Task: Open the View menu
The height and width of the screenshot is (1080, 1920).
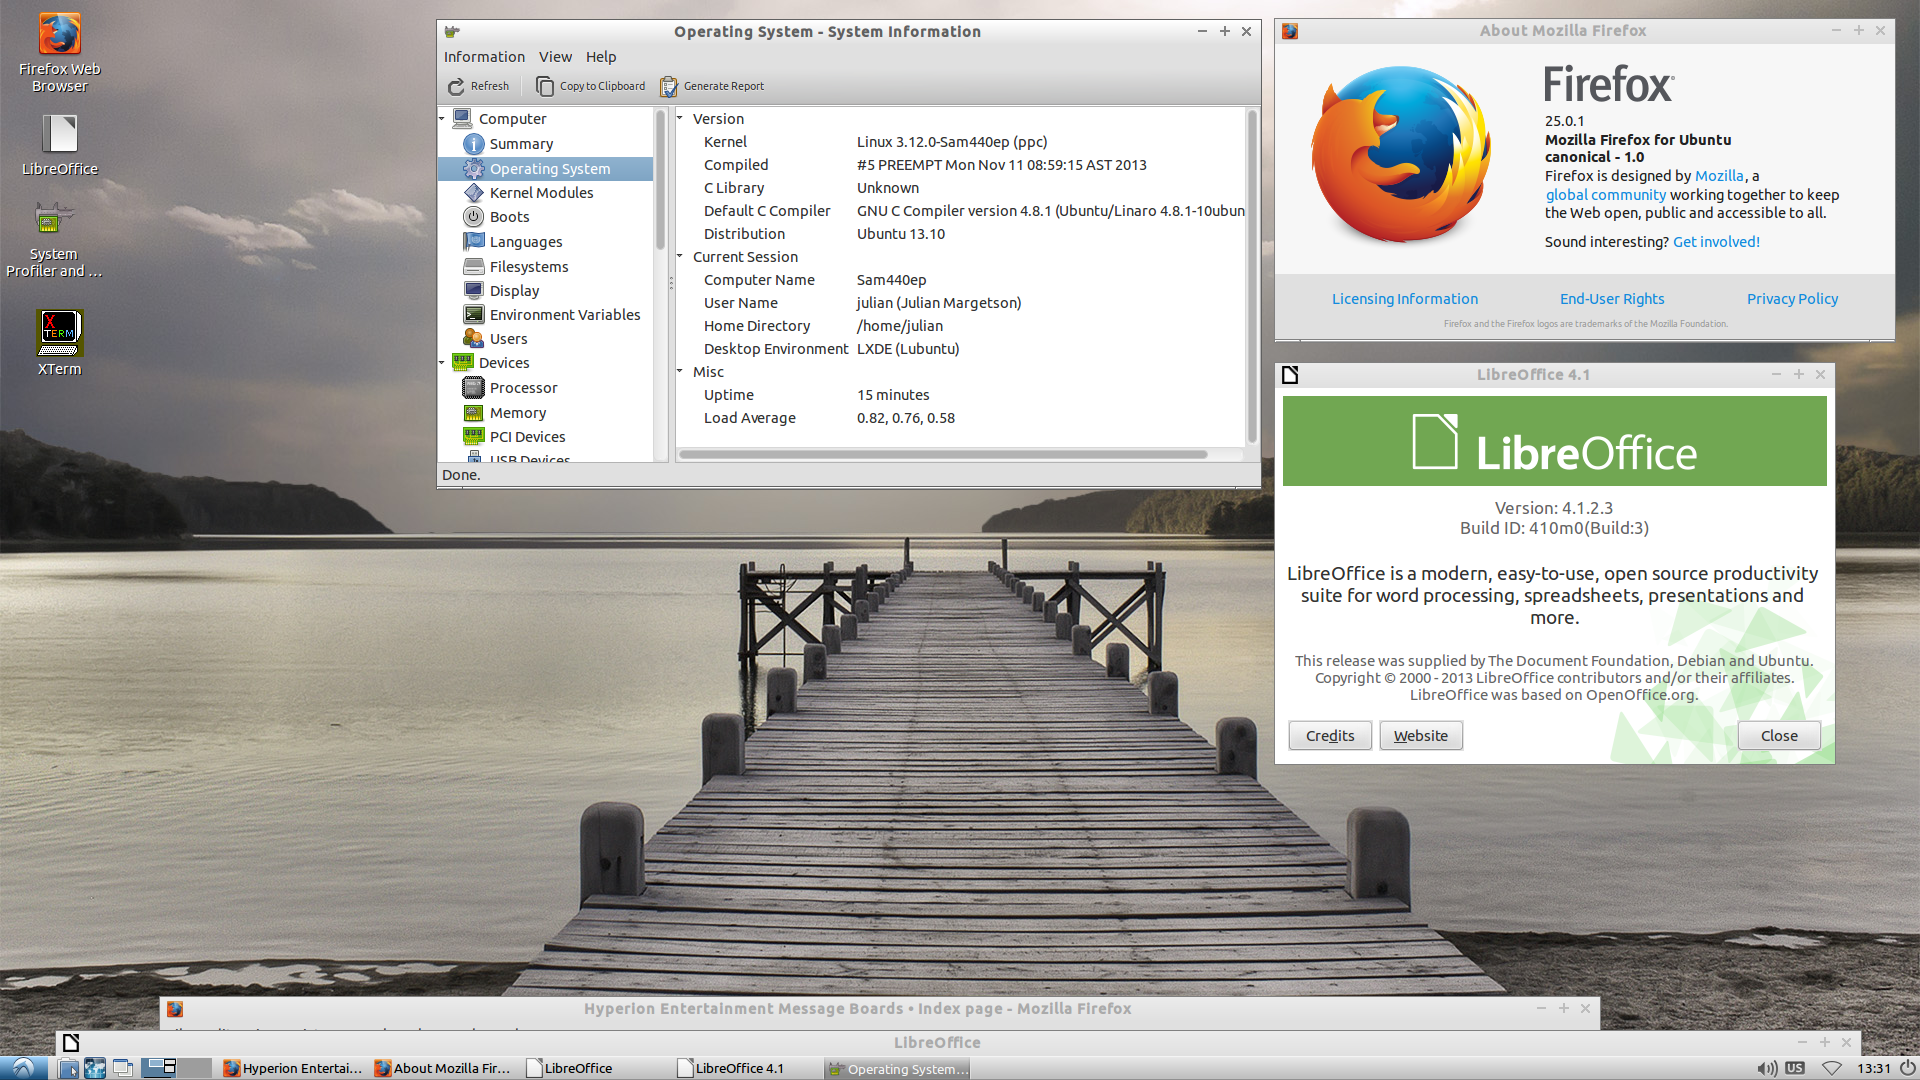Action: coord(555,57)
